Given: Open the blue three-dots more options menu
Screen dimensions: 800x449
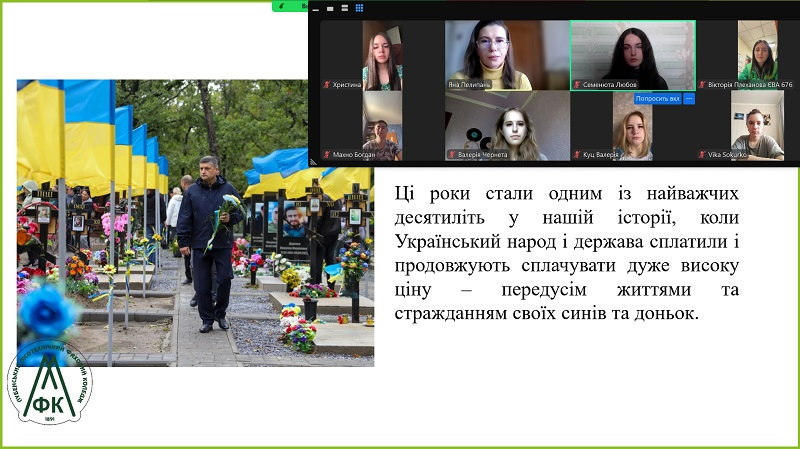Looking at the screenshot, I should (x=689, y=98).
